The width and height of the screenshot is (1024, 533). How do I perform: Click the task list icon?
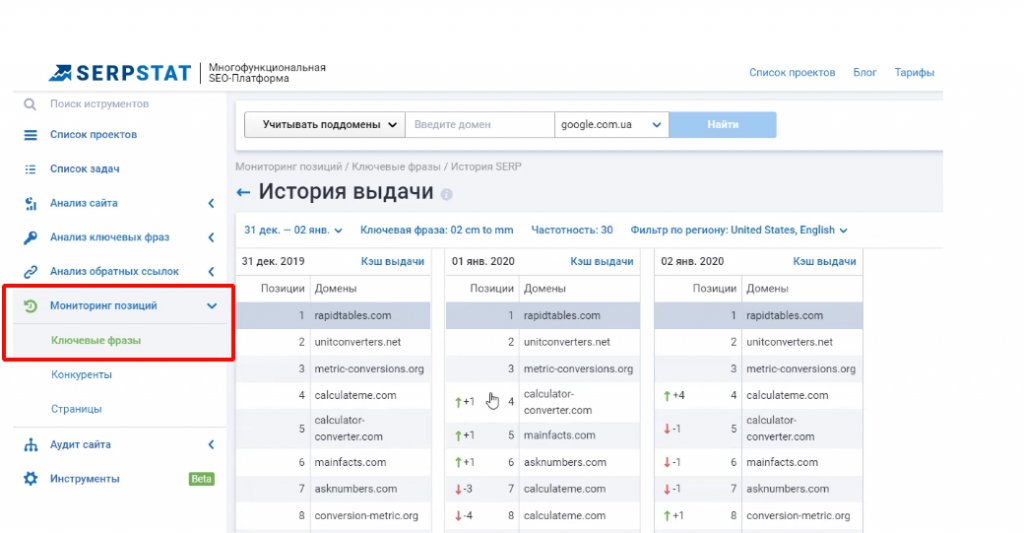[x=31, y=169]
